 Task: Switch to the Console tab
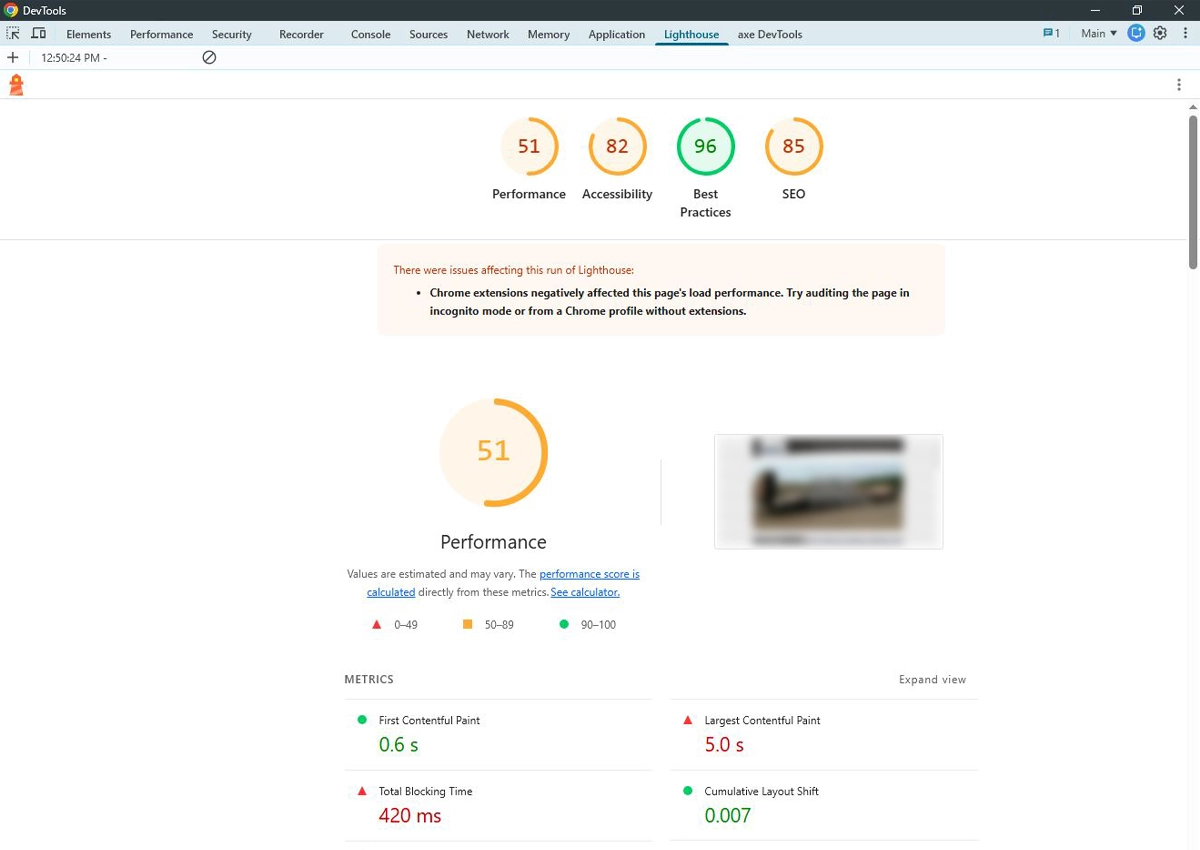pos(370,34)
